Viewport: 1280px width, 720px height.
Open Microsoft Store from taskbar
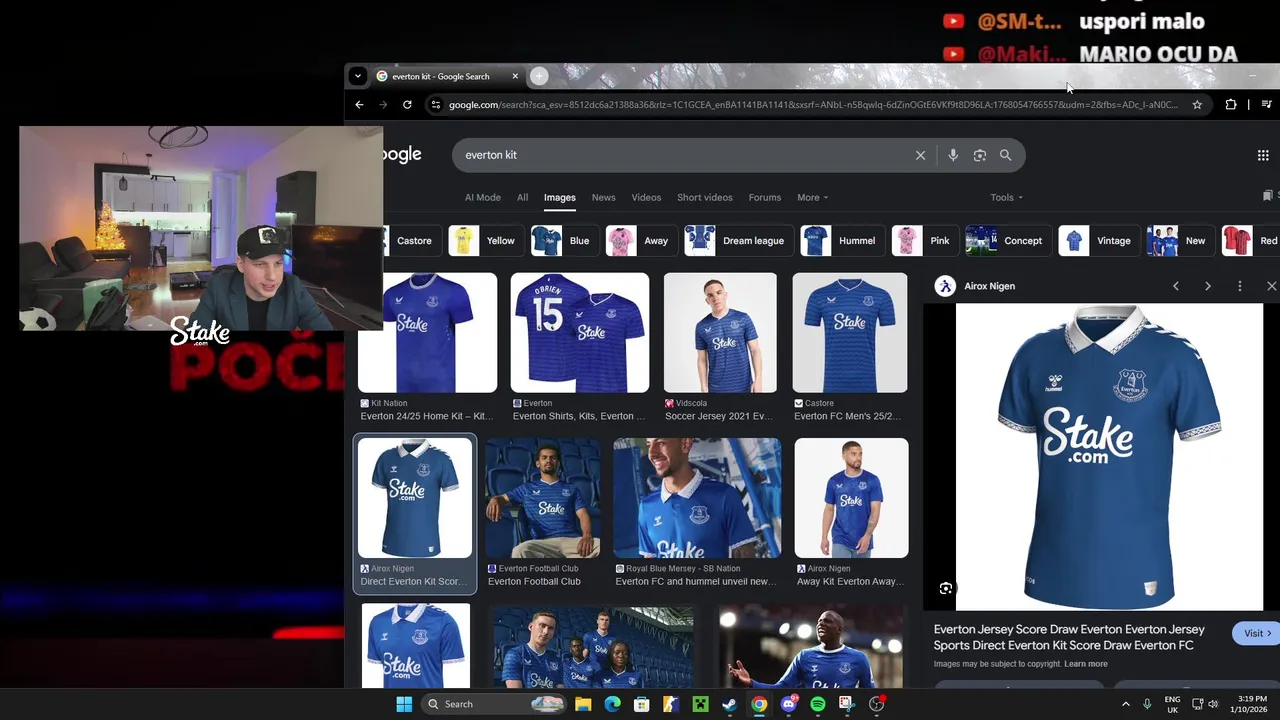point(642,704)
